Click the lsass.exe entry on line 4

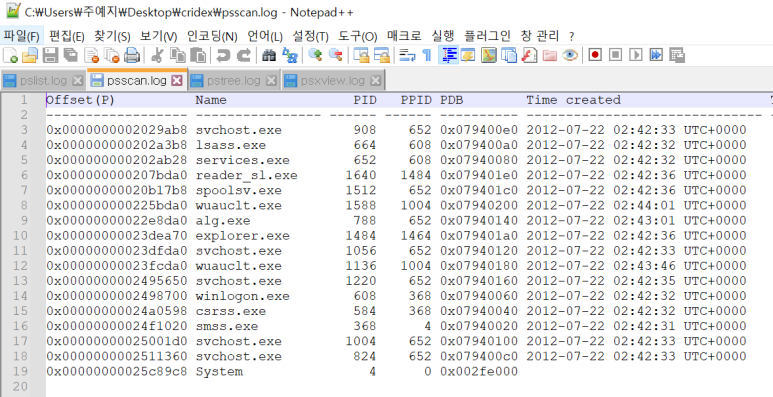point(231,145)
